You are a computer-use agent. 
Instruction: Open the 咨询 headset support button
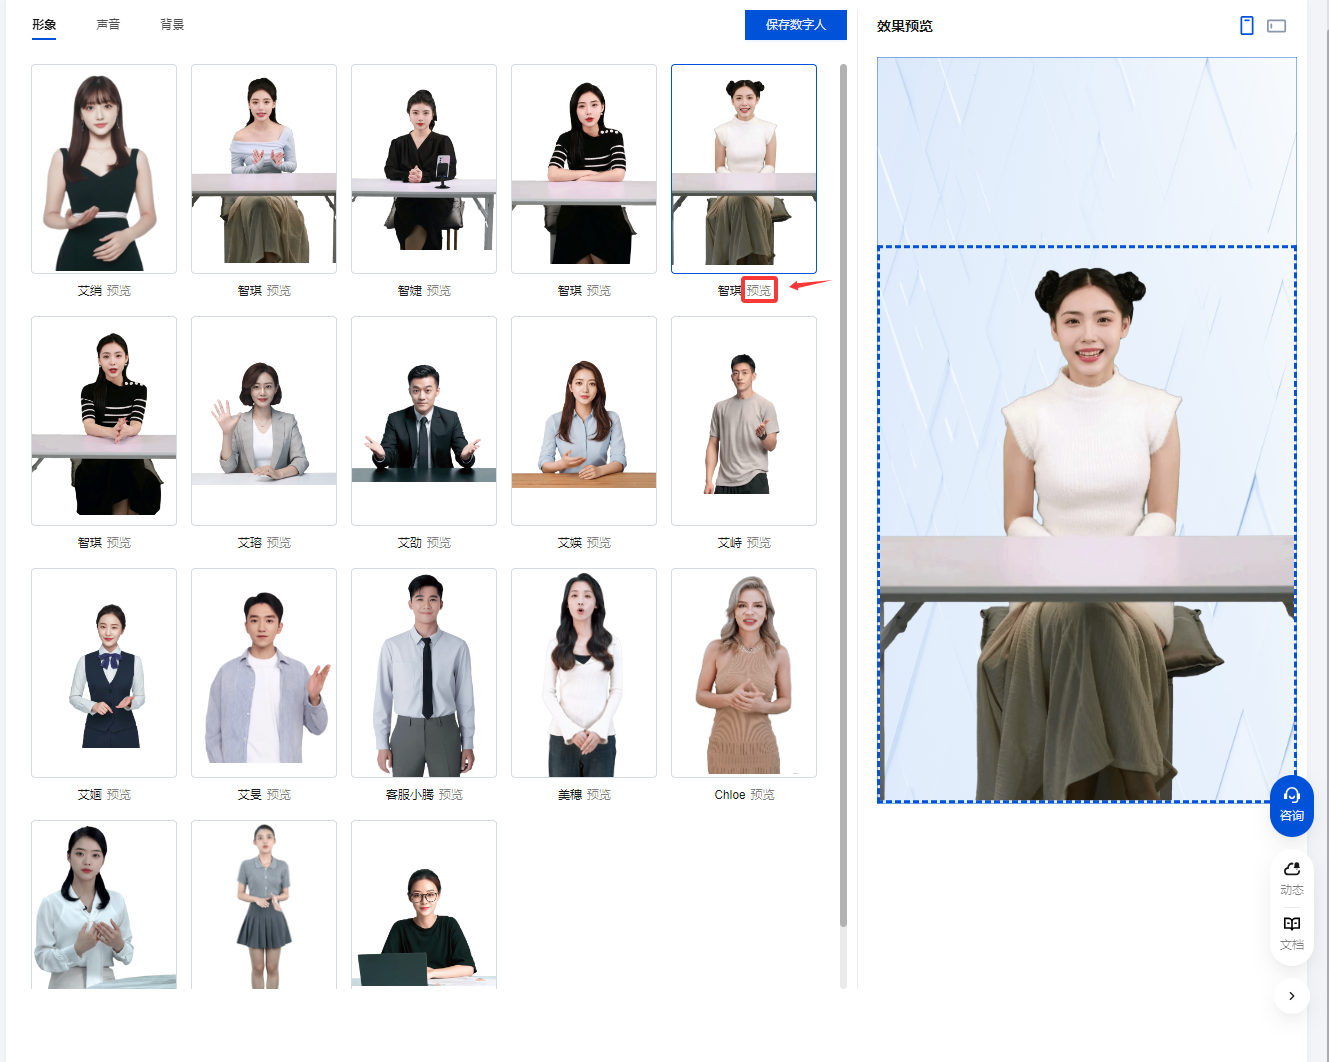point(1291,805)
